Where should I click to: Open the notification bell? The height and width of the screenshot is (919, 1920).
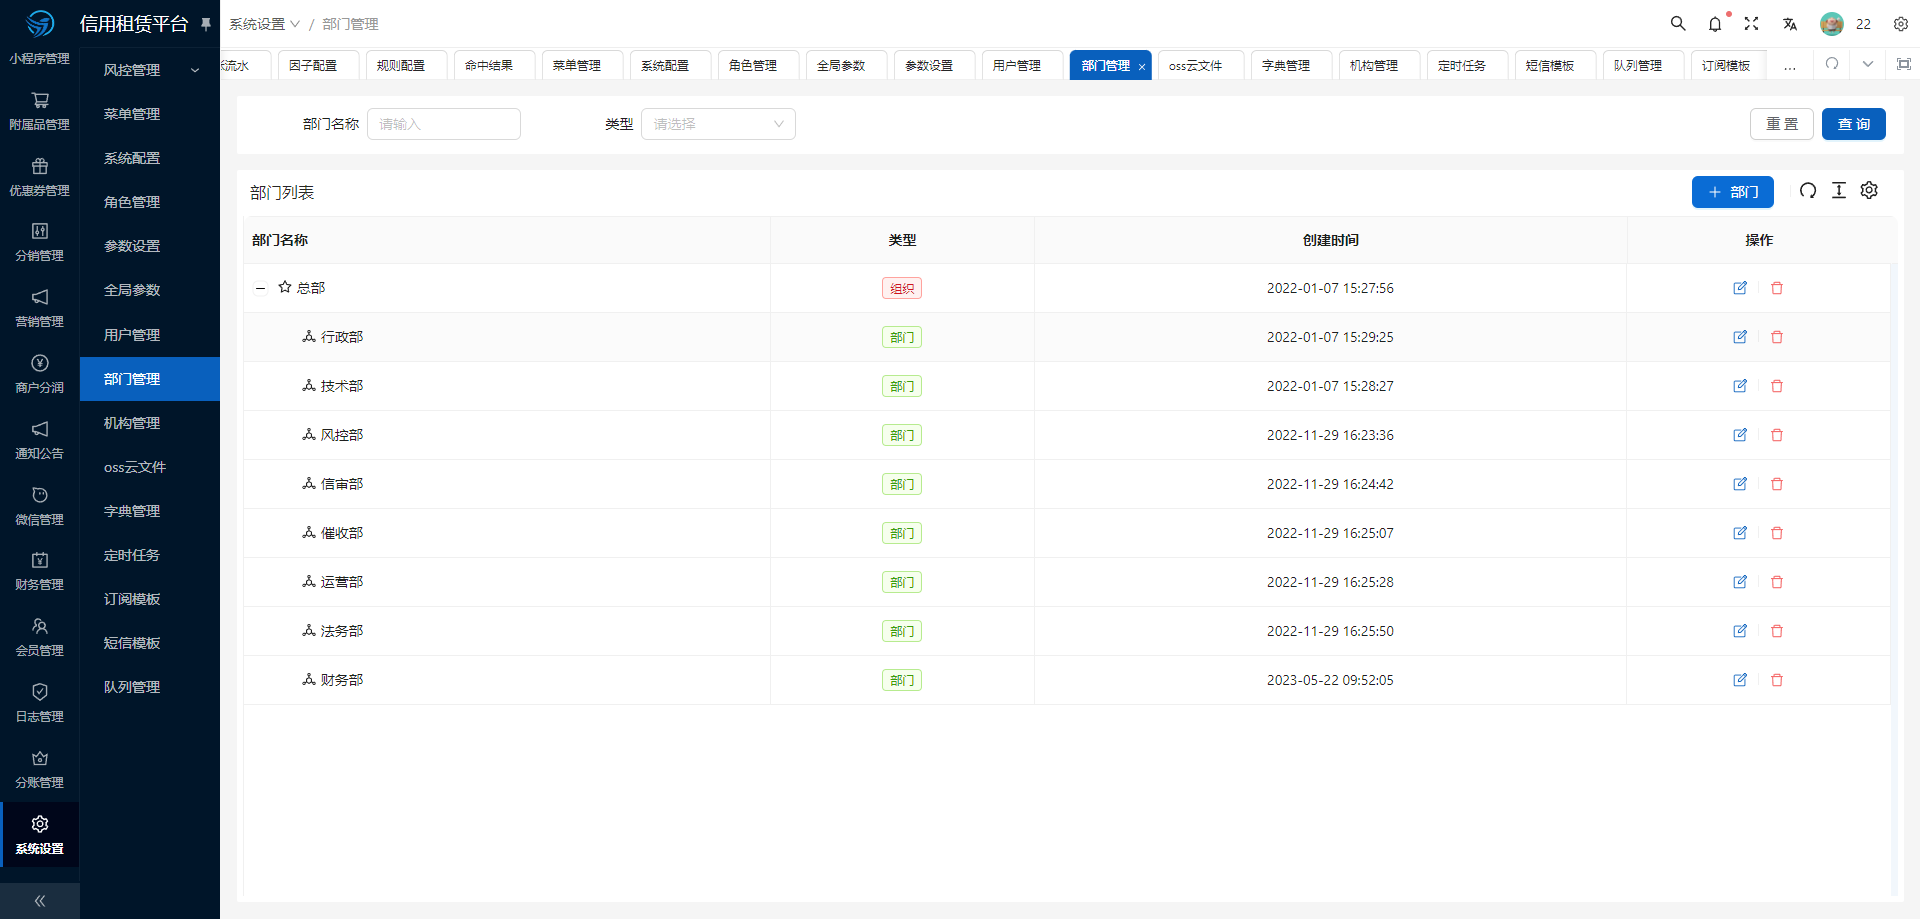pos(1715,24)
